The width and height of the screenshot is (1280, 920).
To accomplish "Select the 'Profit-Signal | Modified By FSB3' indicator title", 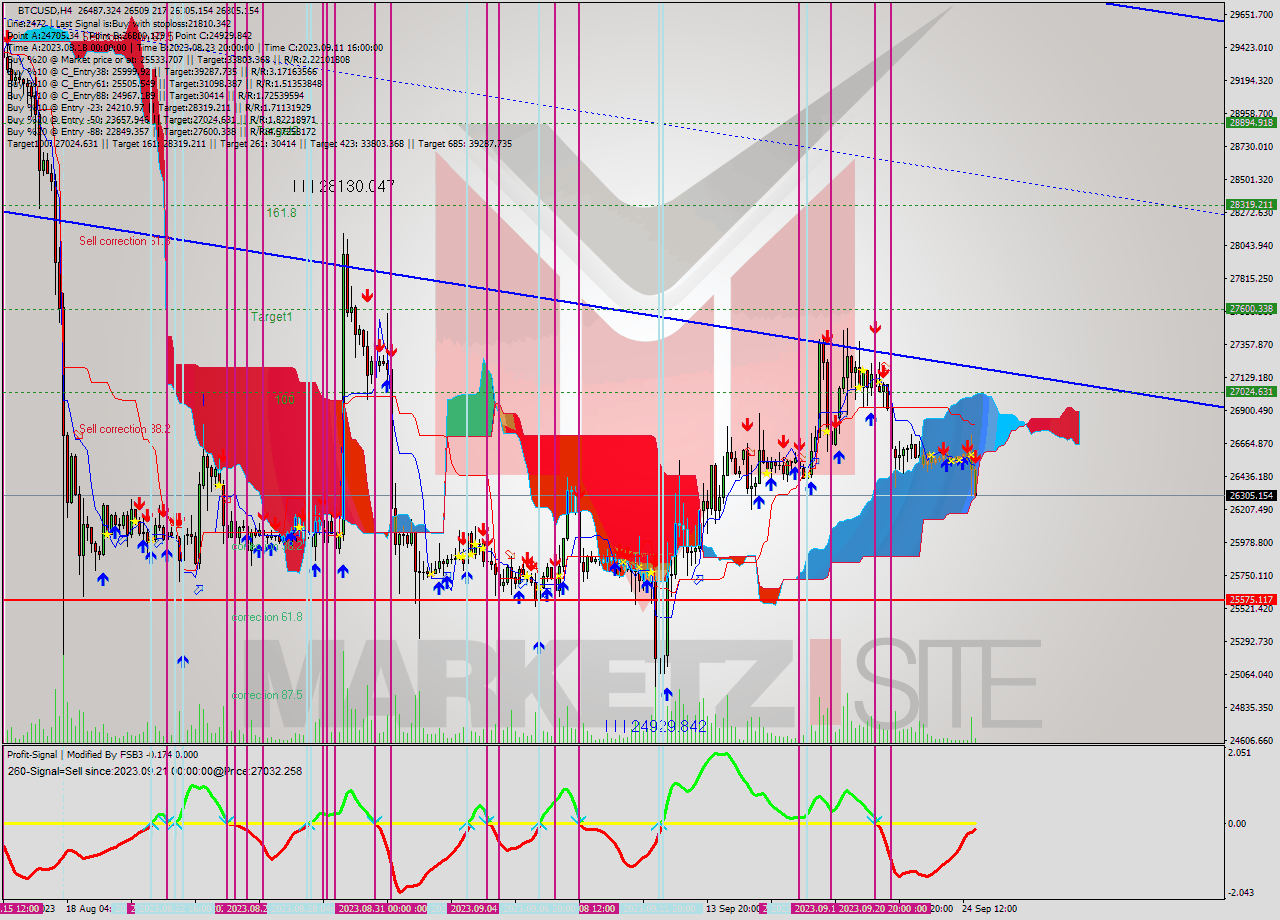I will pos(75,755).
